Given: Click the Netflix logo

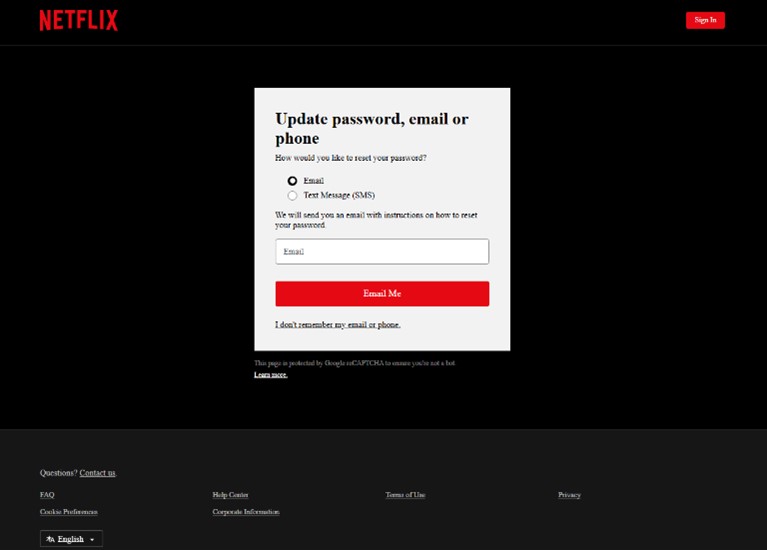Looking at the screenshot, I should 78,20.
